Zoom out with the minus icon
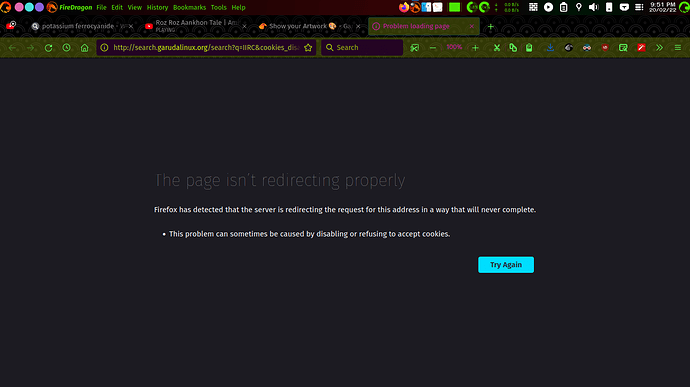 [x=433, y=48]
